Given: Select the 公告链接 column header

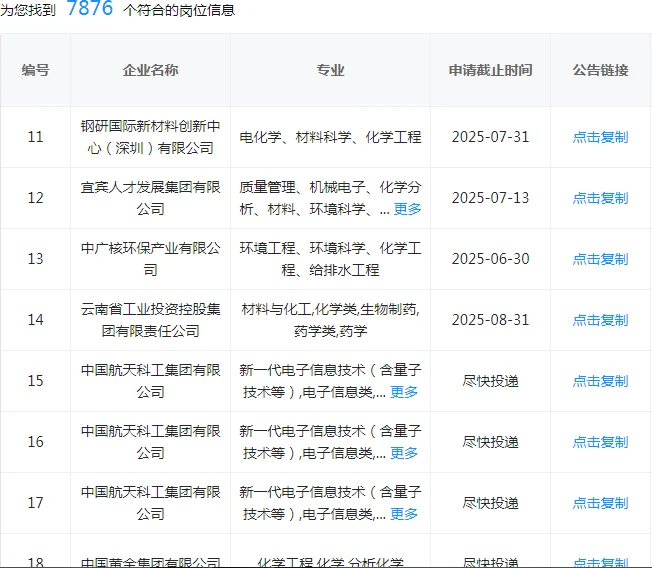Looking at the screenshot, I should 600,70.
